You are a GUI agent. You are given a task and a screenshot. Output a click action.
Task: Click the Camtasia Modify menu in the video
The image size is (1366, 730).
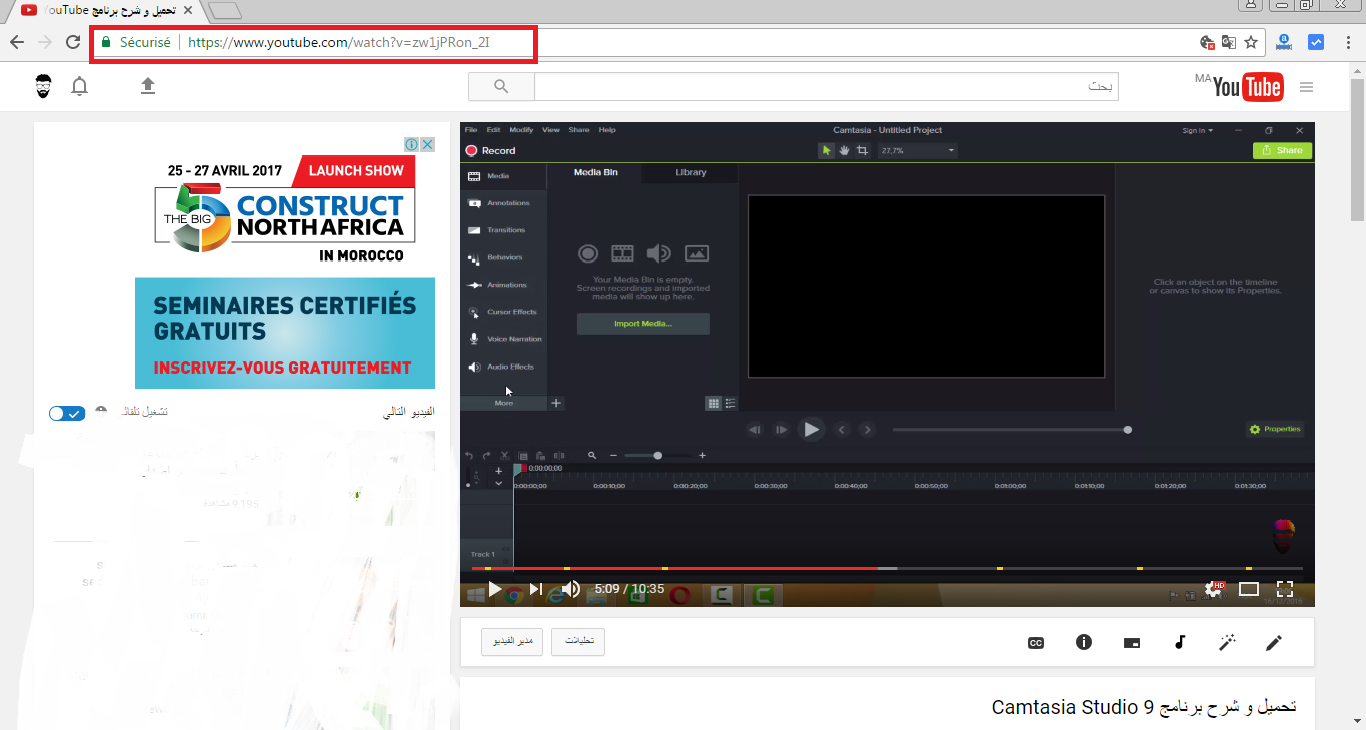pyautogui.click(x=521, y=130)
